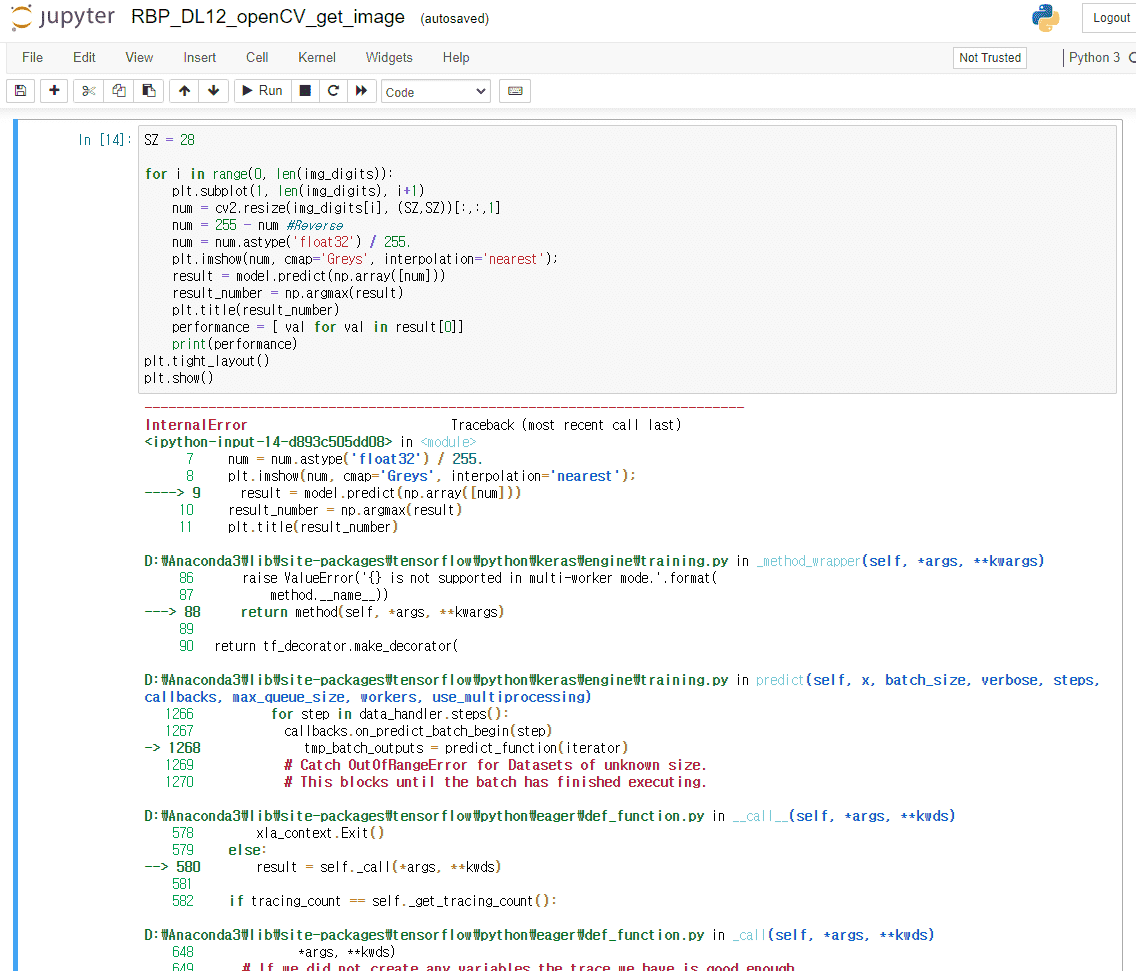Copy selected cells icon
The height and width of the screenshot is (971, 1136).
click(119, 91)
